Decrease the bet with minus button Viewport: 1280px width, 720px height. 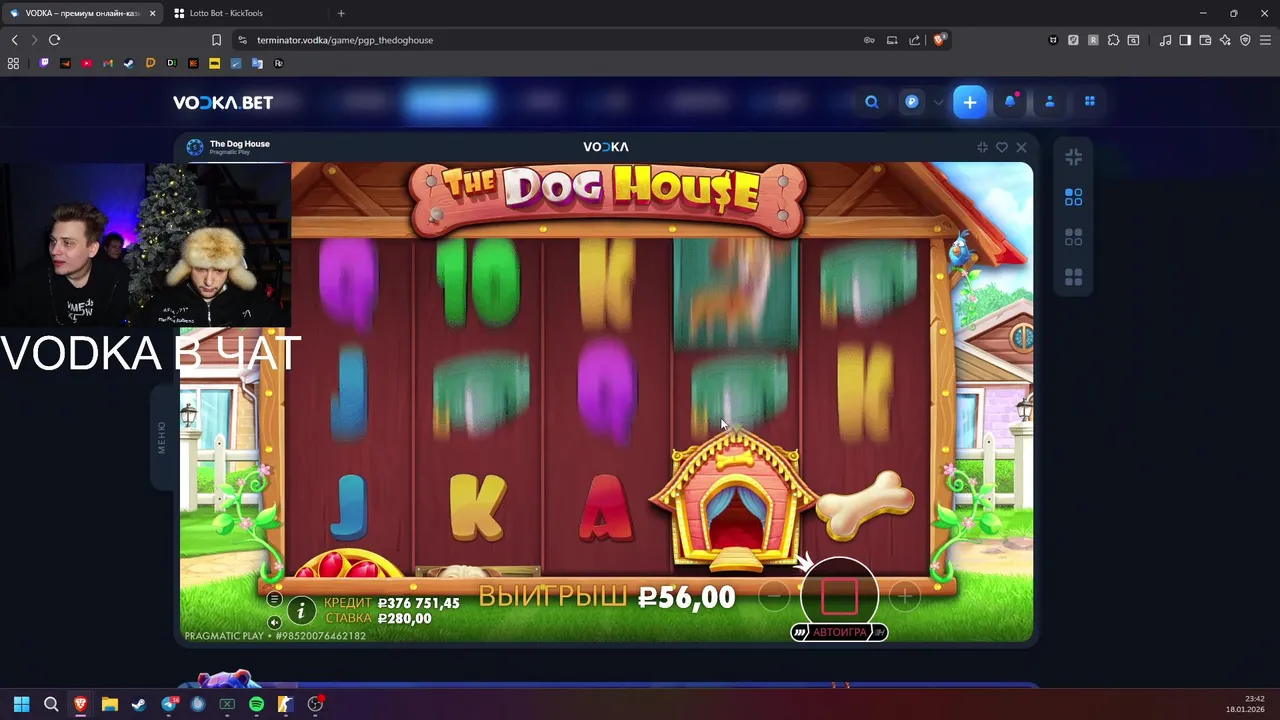coord(773,597)
